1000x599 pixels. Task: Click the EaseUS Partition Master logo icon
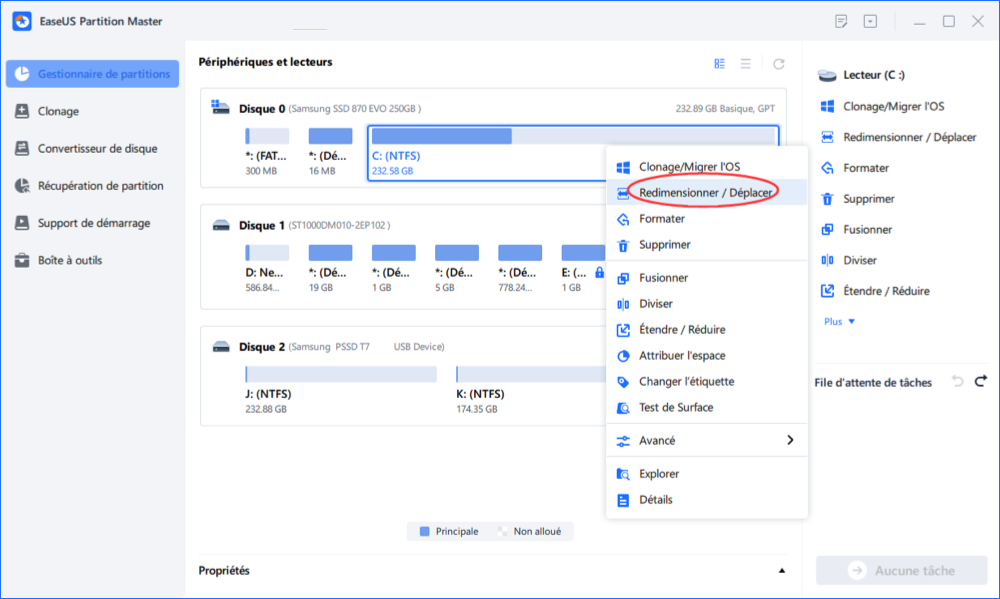tap(22, 21)
